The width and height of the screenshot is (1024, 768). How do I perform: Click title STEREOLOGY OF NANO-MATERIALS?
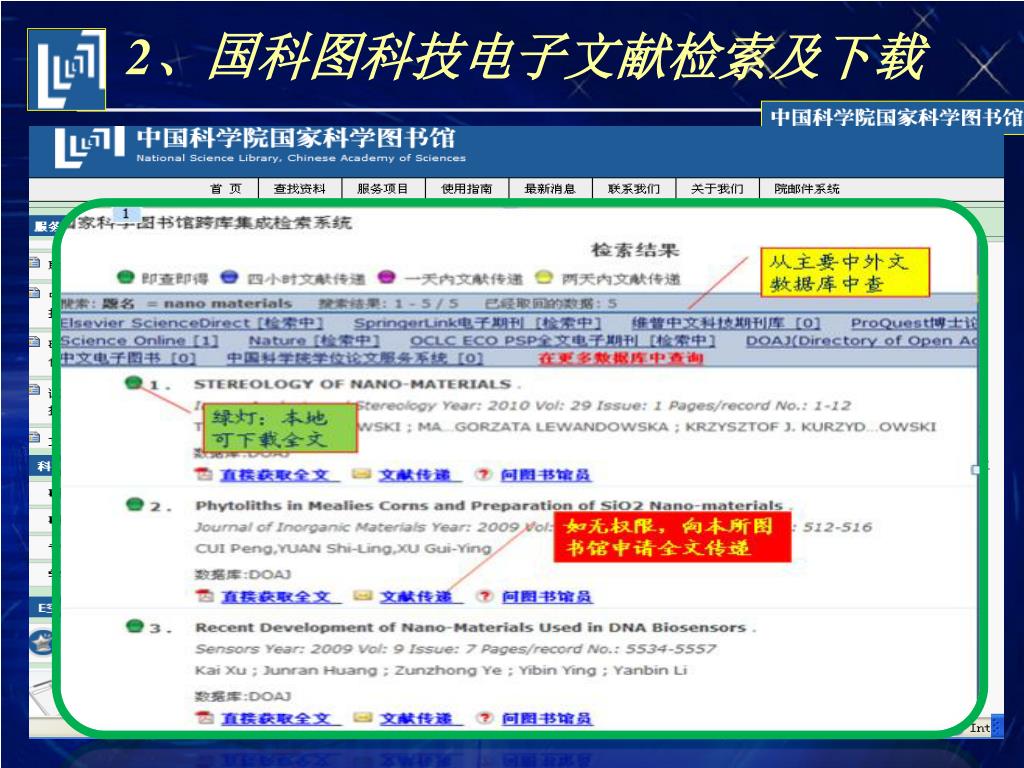(353, 384)
